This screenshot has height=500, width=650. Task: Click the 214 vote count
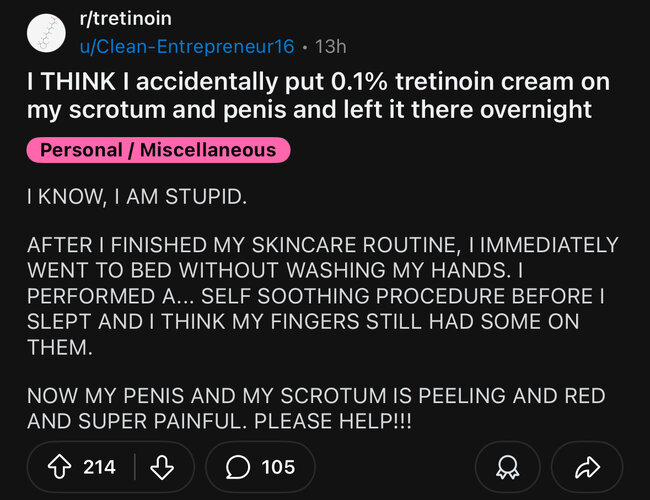click(99, 466)
